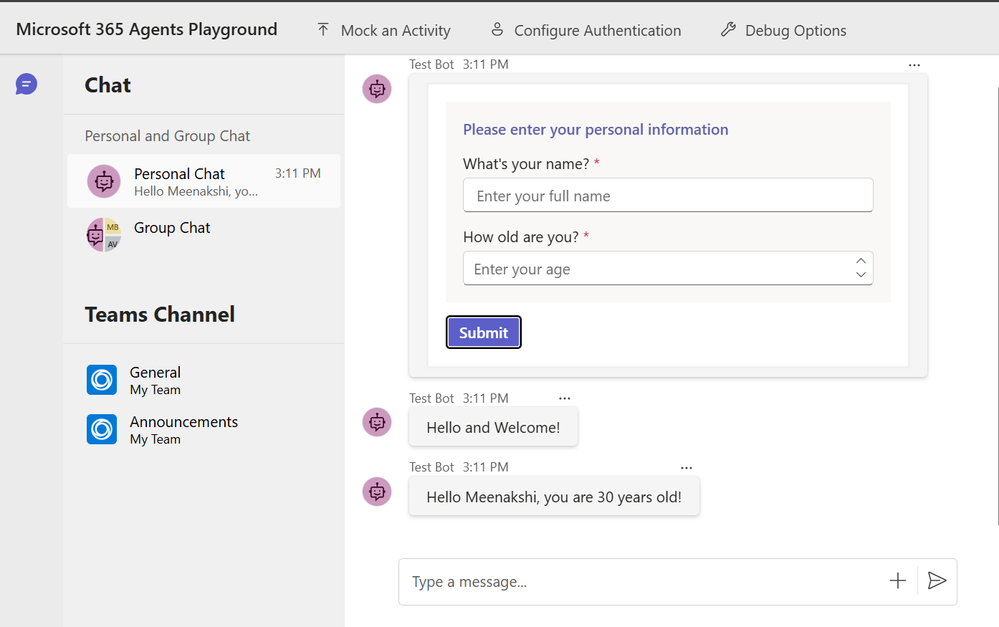
Task: Click the send message arrow icon
Action: tap(937, 581)
